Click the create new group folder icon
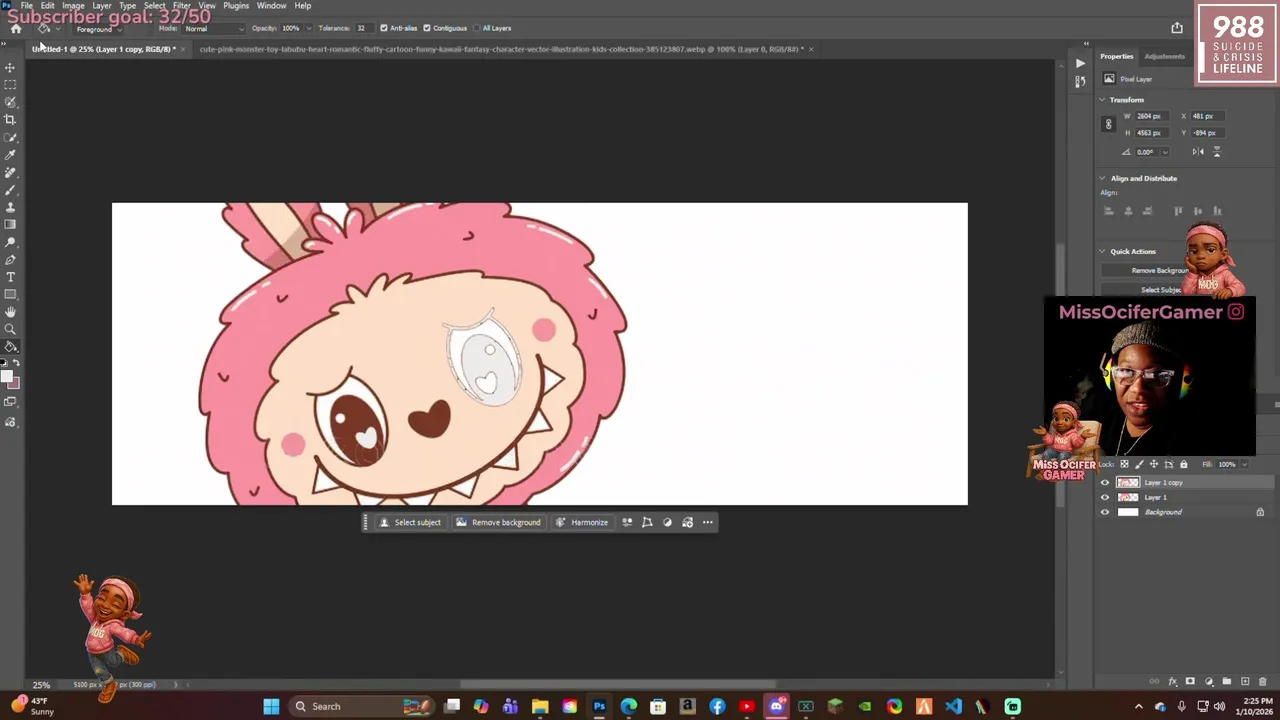 (x=1227, y=682)
